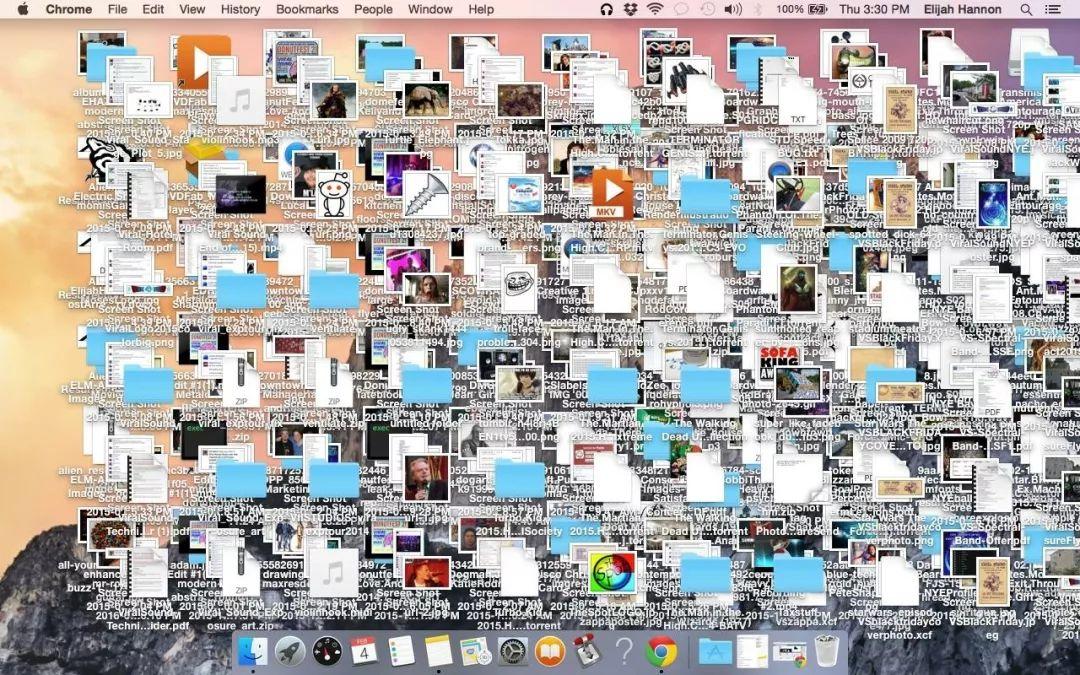This screenshot has height=675, width=1080.
Task: Open Calendar icon showing 4 in Dock
Action: (364, 650)
